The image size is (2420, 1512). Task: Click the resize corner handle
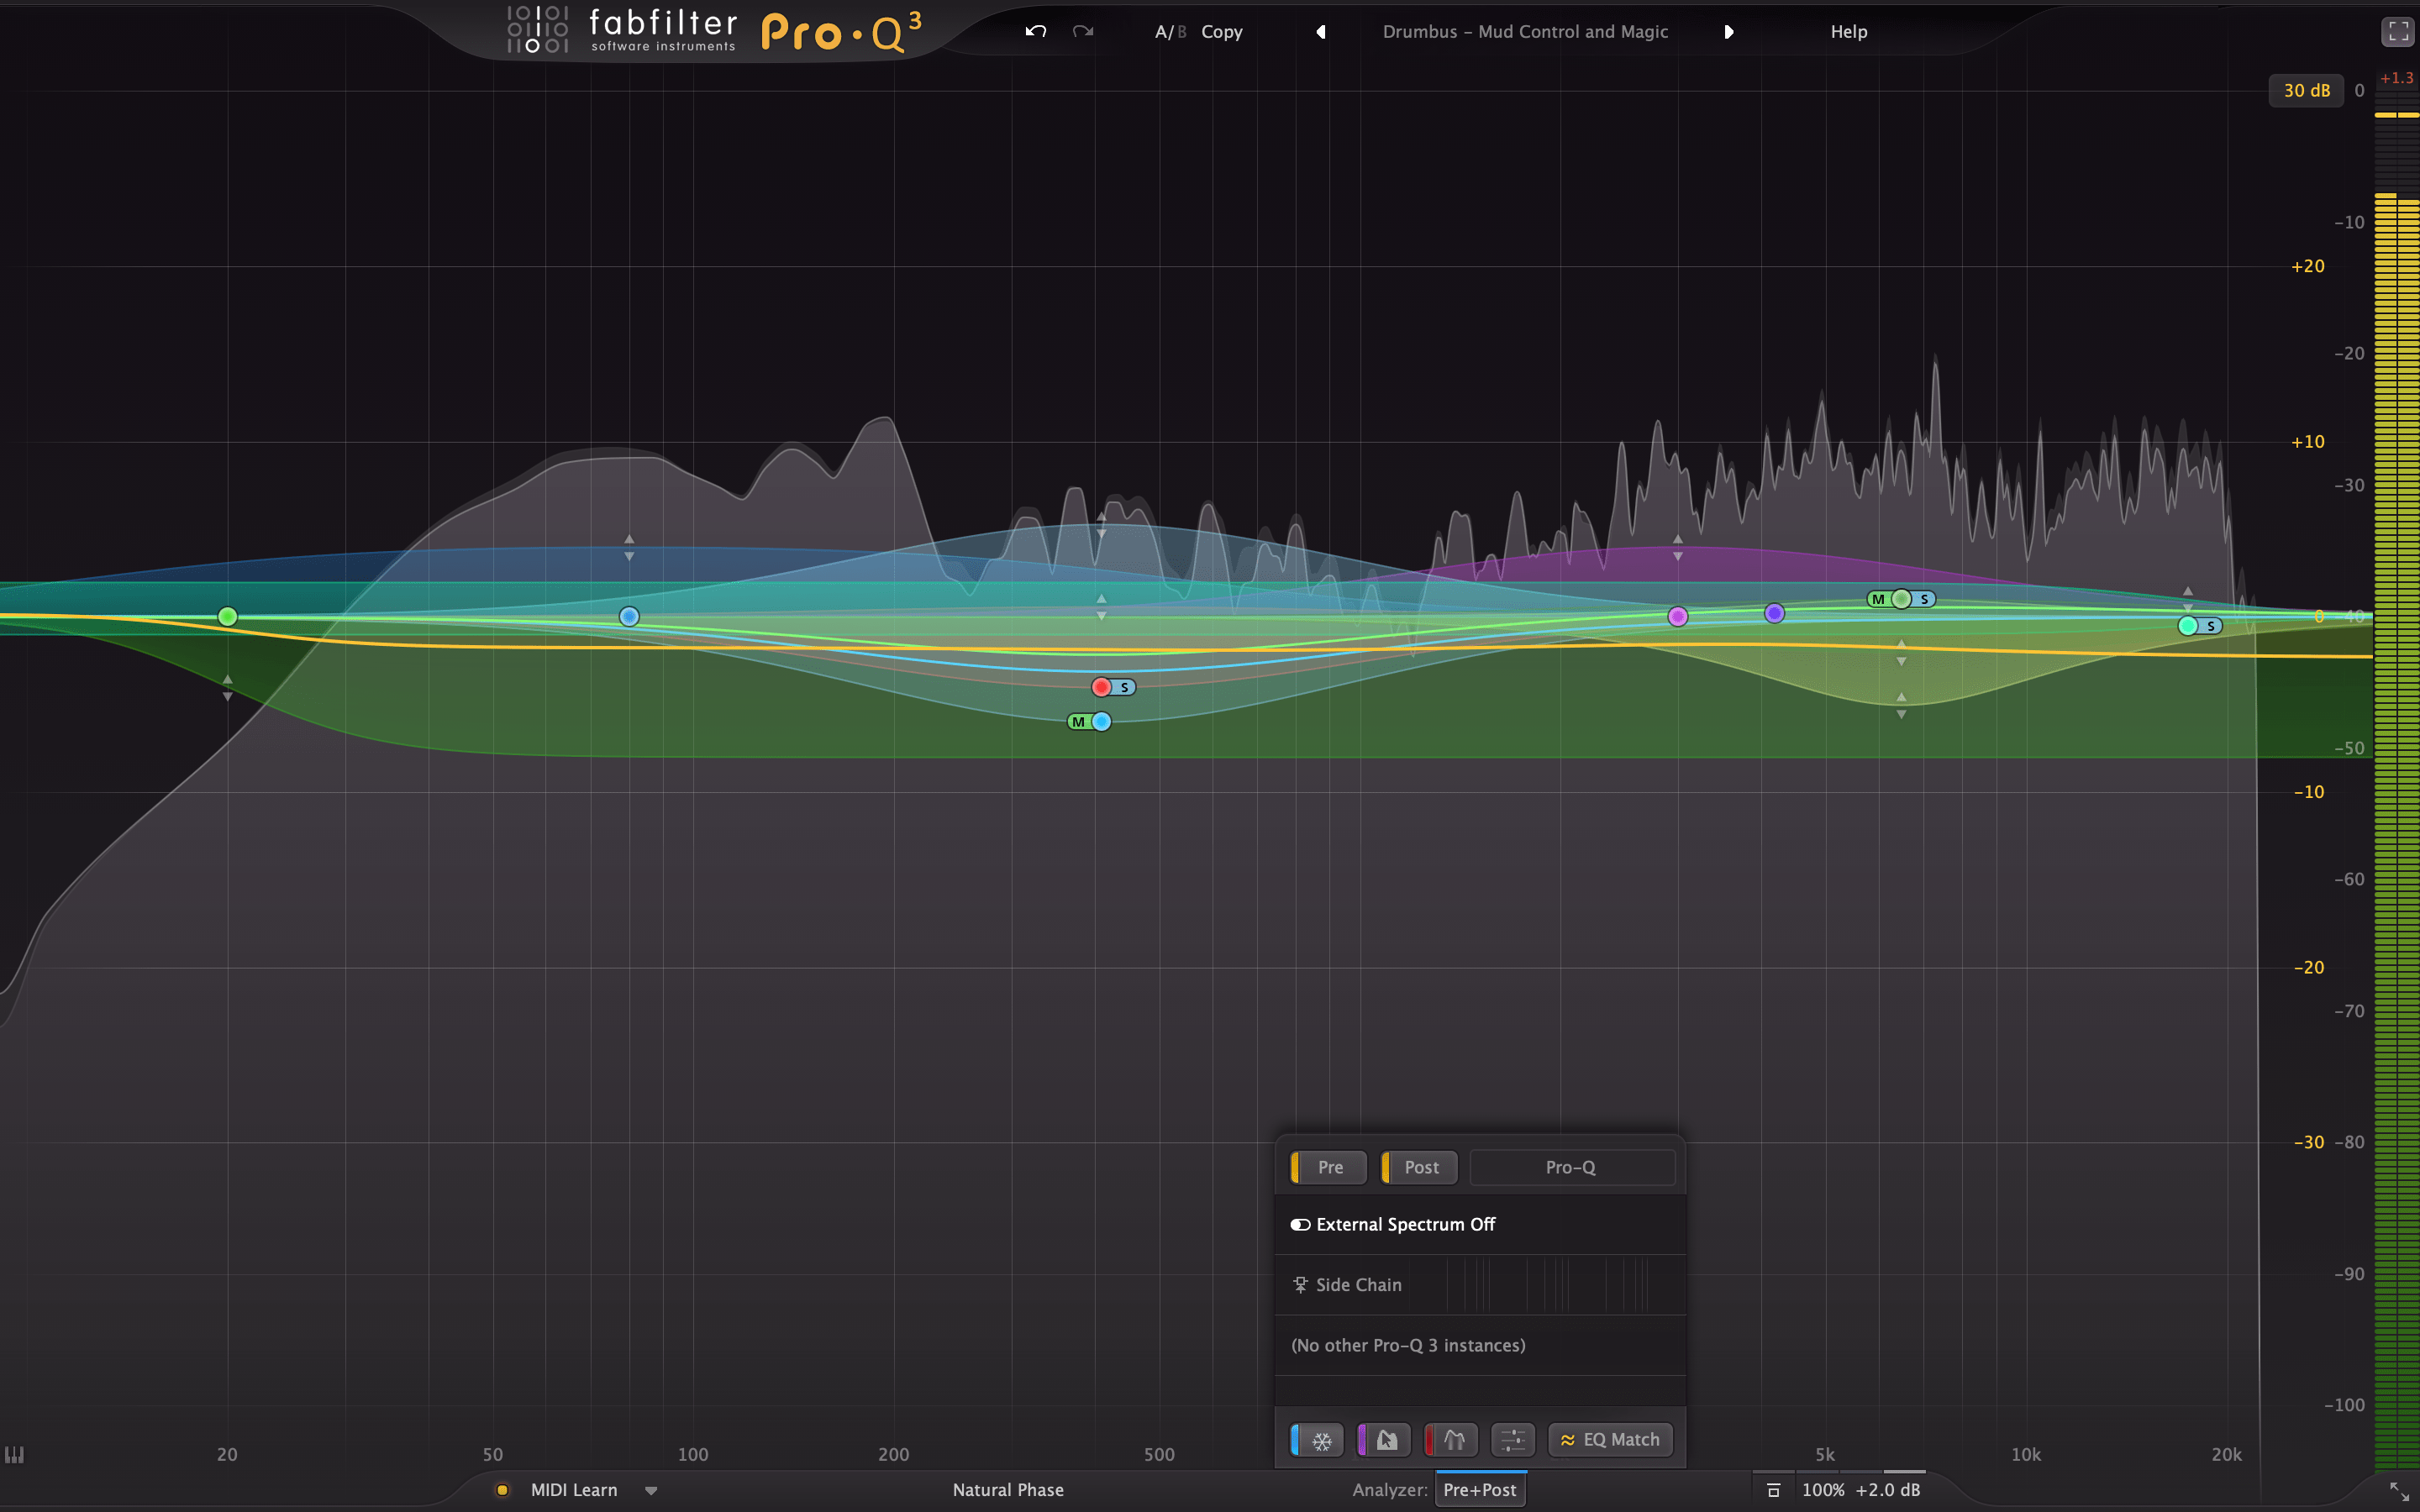tap(2399, 1491)
